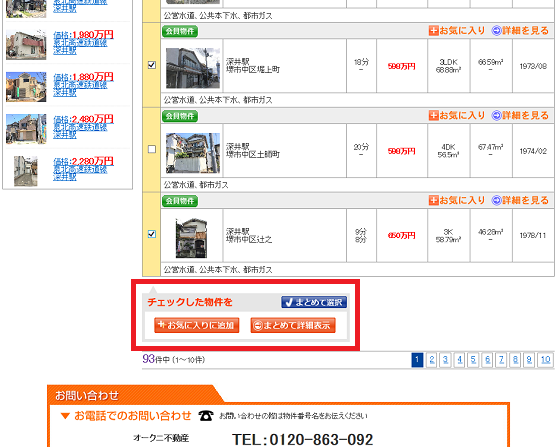The width and height of the screenshot is (560, 447).
Task: Check the 土師町 property checkbox
Action: click(152, 149)
